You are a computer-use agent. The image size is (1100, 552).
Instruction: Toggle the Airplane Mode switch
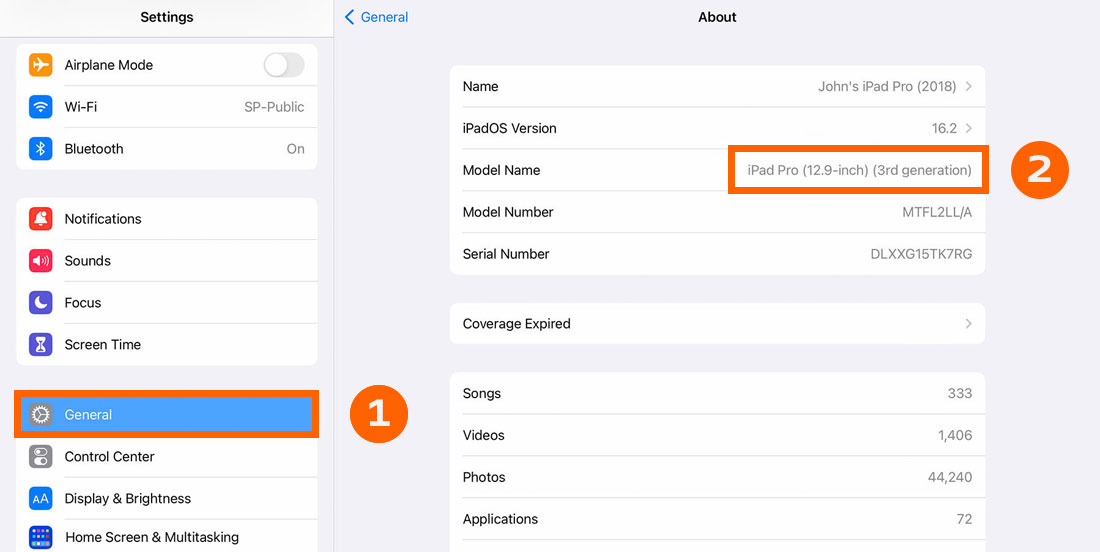tap(284, 65)
